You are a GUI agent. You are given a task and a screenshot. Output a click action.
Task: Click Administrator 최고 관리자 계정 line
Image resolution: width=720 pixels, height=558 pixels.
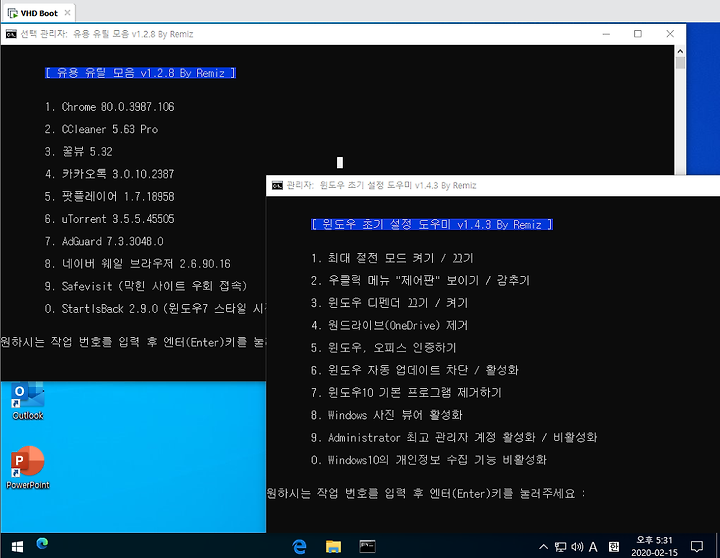(x=454, y=438)
